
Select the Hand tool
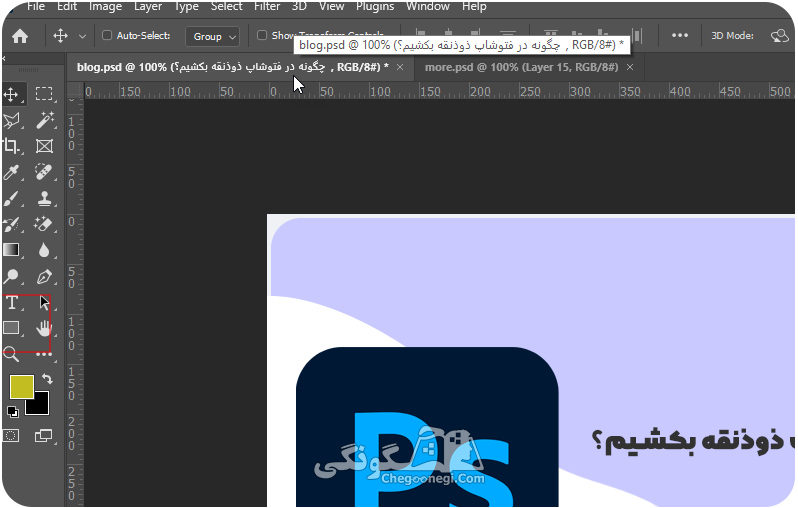(x=44, y=328)
